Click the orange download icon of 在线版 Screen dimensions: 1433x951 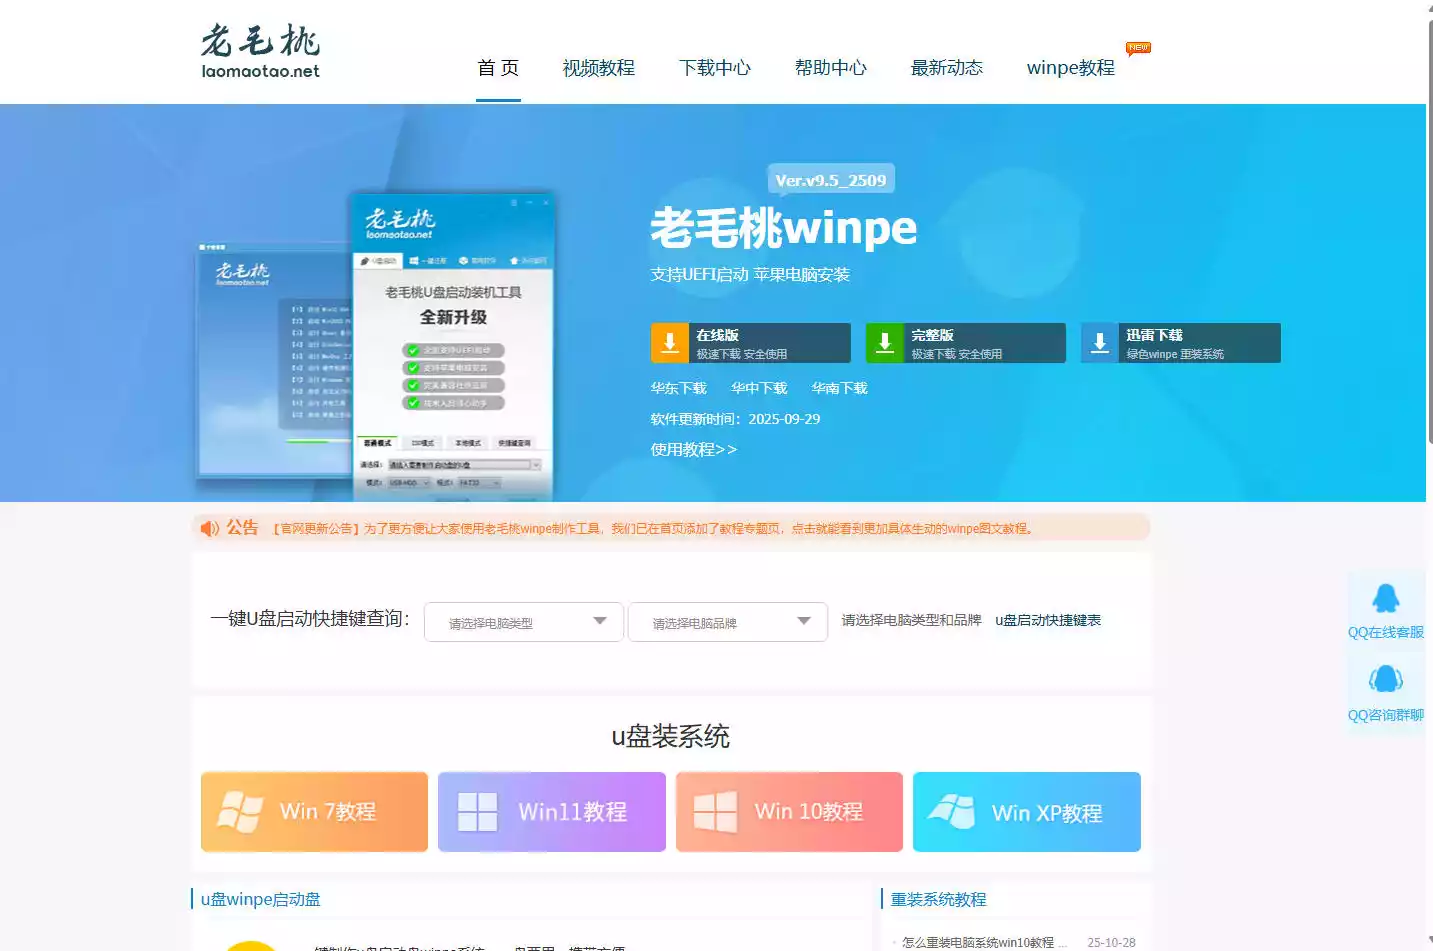tap(670, 343)
